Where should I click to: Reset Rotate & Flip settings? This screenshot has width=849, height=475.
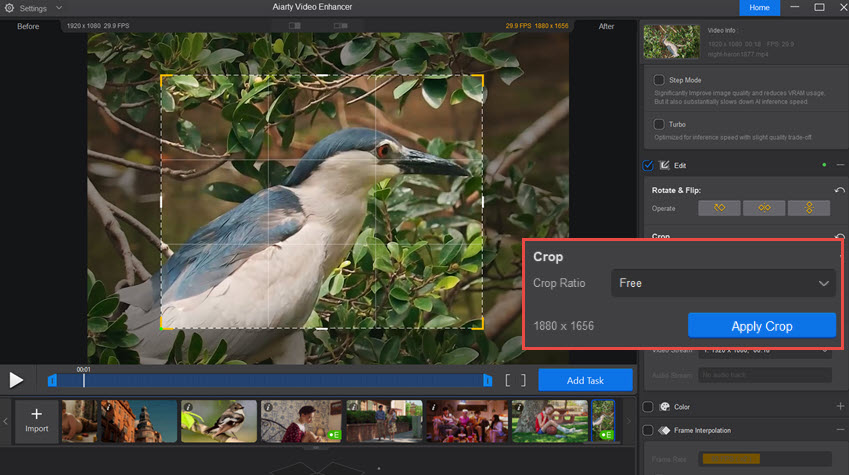(839, 190)
